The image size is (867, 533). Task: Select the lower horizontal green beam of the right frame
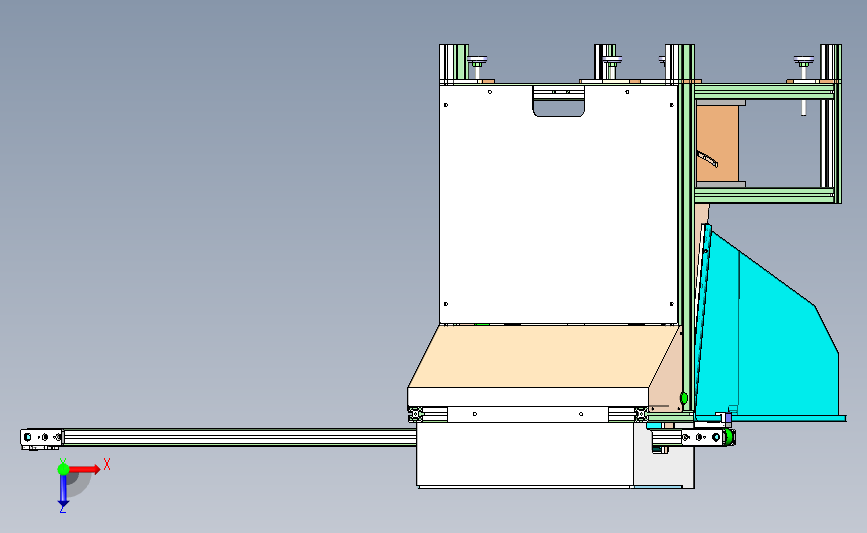[x=764, y=195]
